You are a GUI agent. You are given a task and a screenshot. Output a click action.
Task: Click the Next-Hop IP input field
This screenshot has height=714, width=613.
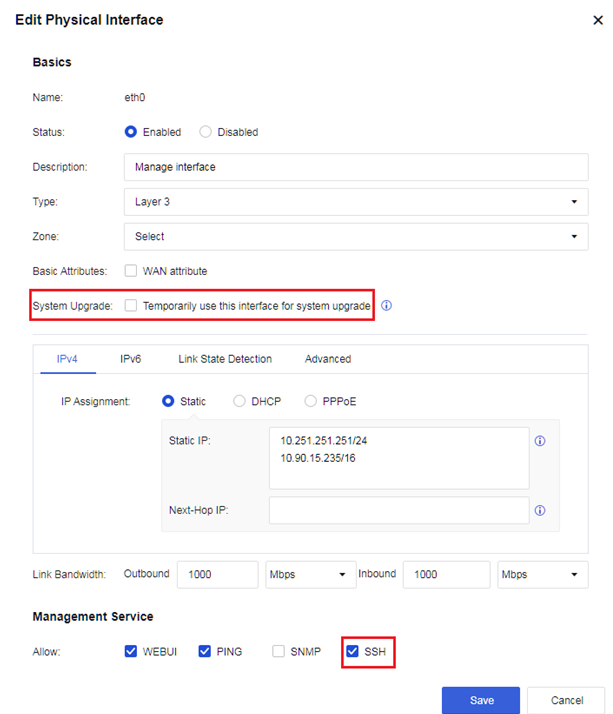point(398,510)
